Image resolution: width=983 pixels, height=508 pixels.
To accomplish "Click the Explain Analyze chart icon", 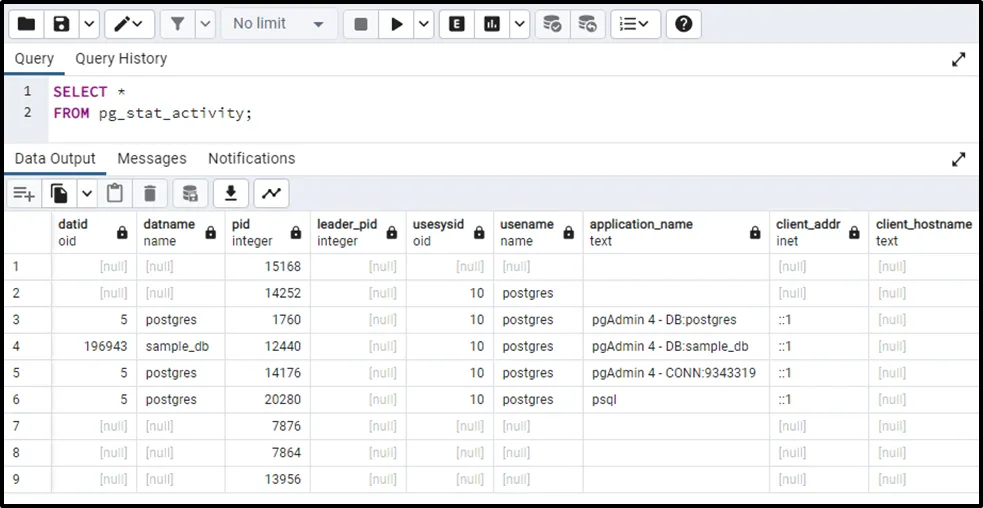I will (492, 24).
